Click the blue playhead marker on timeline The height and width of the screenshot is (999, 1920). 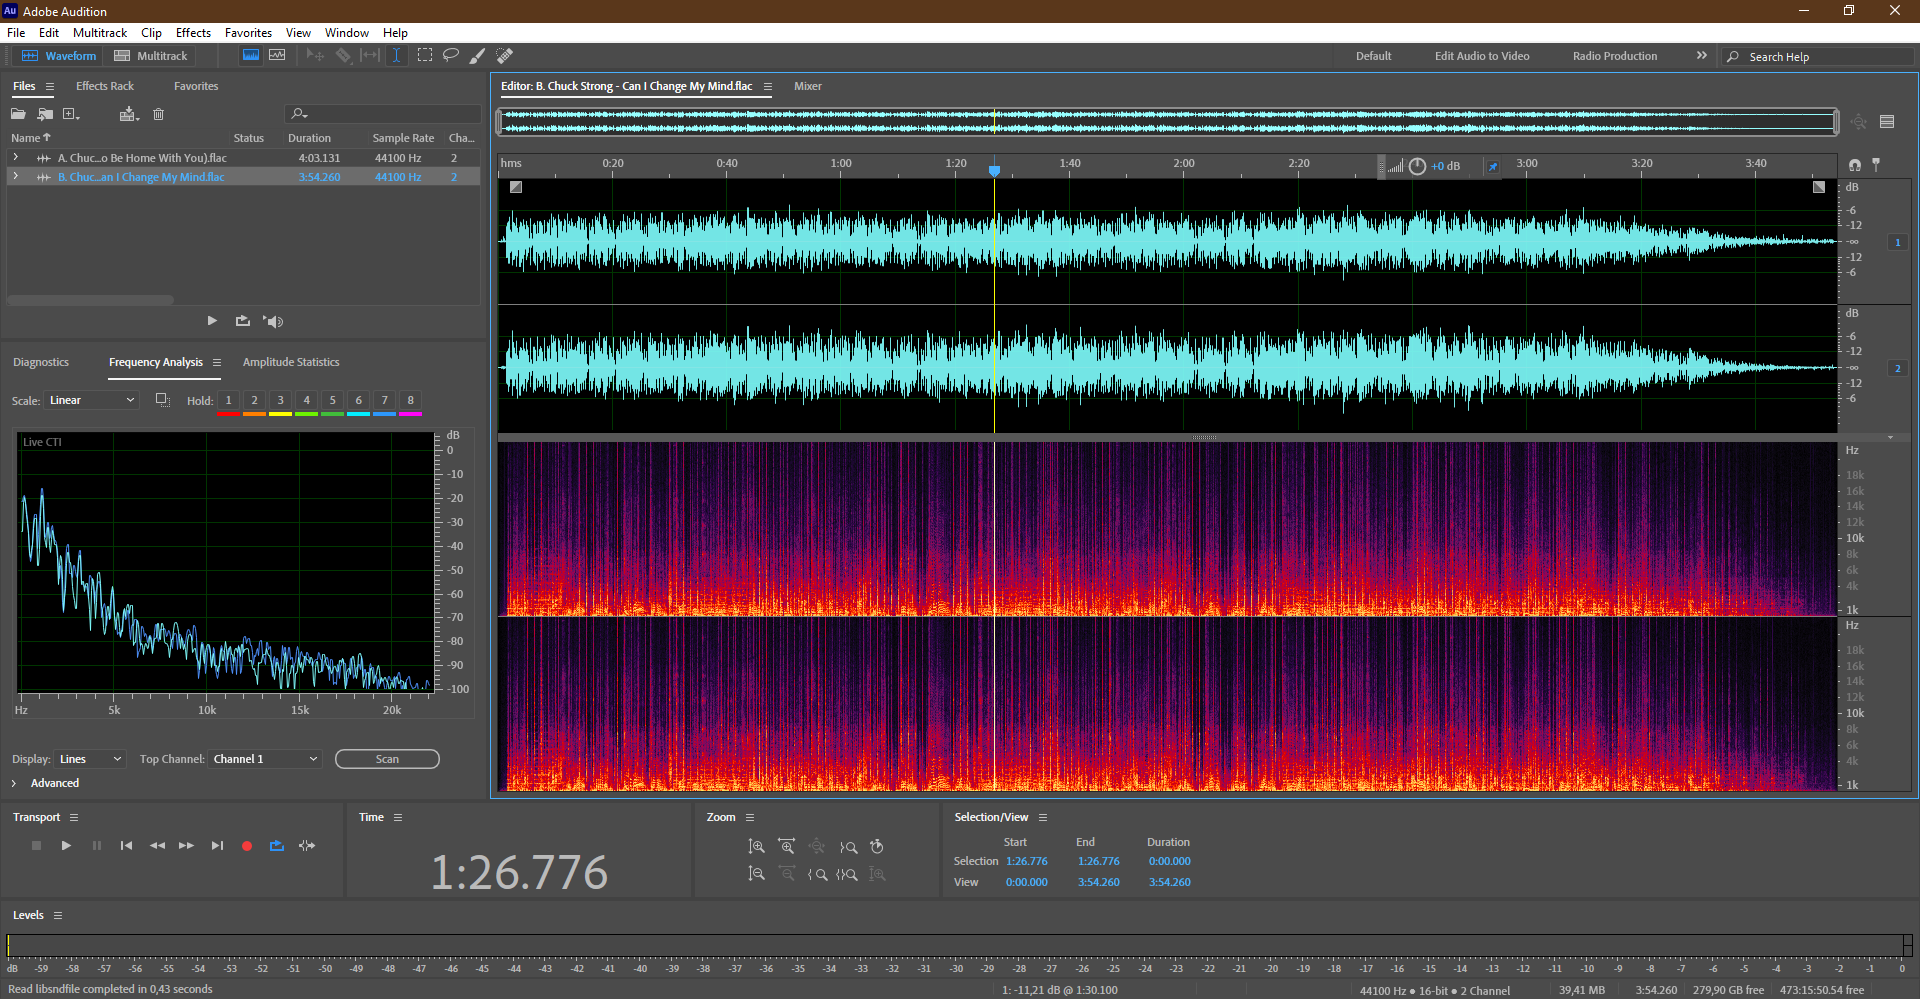[994, 171]
